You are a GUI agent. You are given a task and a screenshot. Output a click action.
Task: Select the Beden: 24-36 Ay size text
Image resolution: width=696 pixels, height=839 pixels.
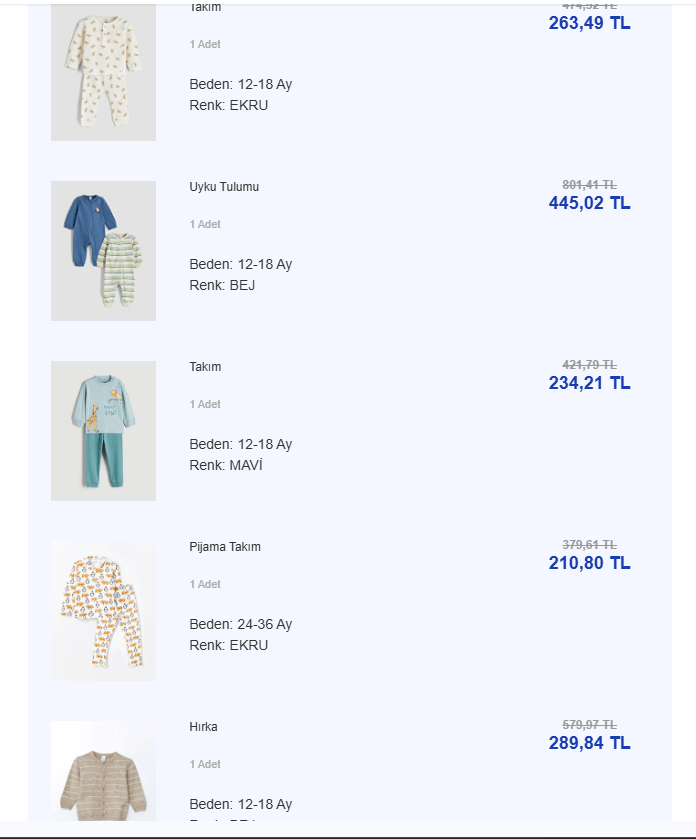(241, 624)
